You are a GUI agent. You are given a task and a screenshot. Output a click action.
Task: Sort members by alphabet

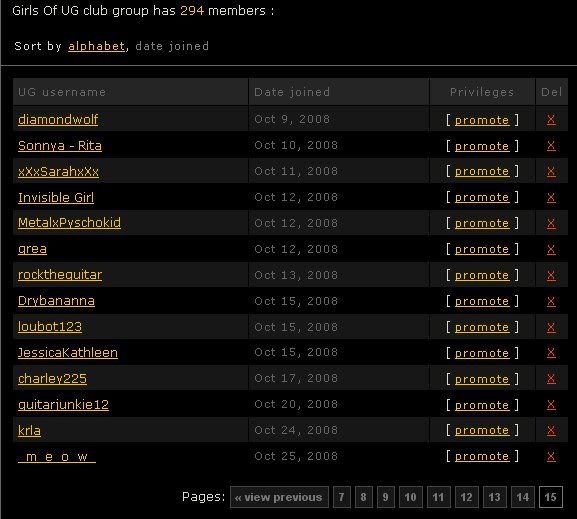(96, 46)
